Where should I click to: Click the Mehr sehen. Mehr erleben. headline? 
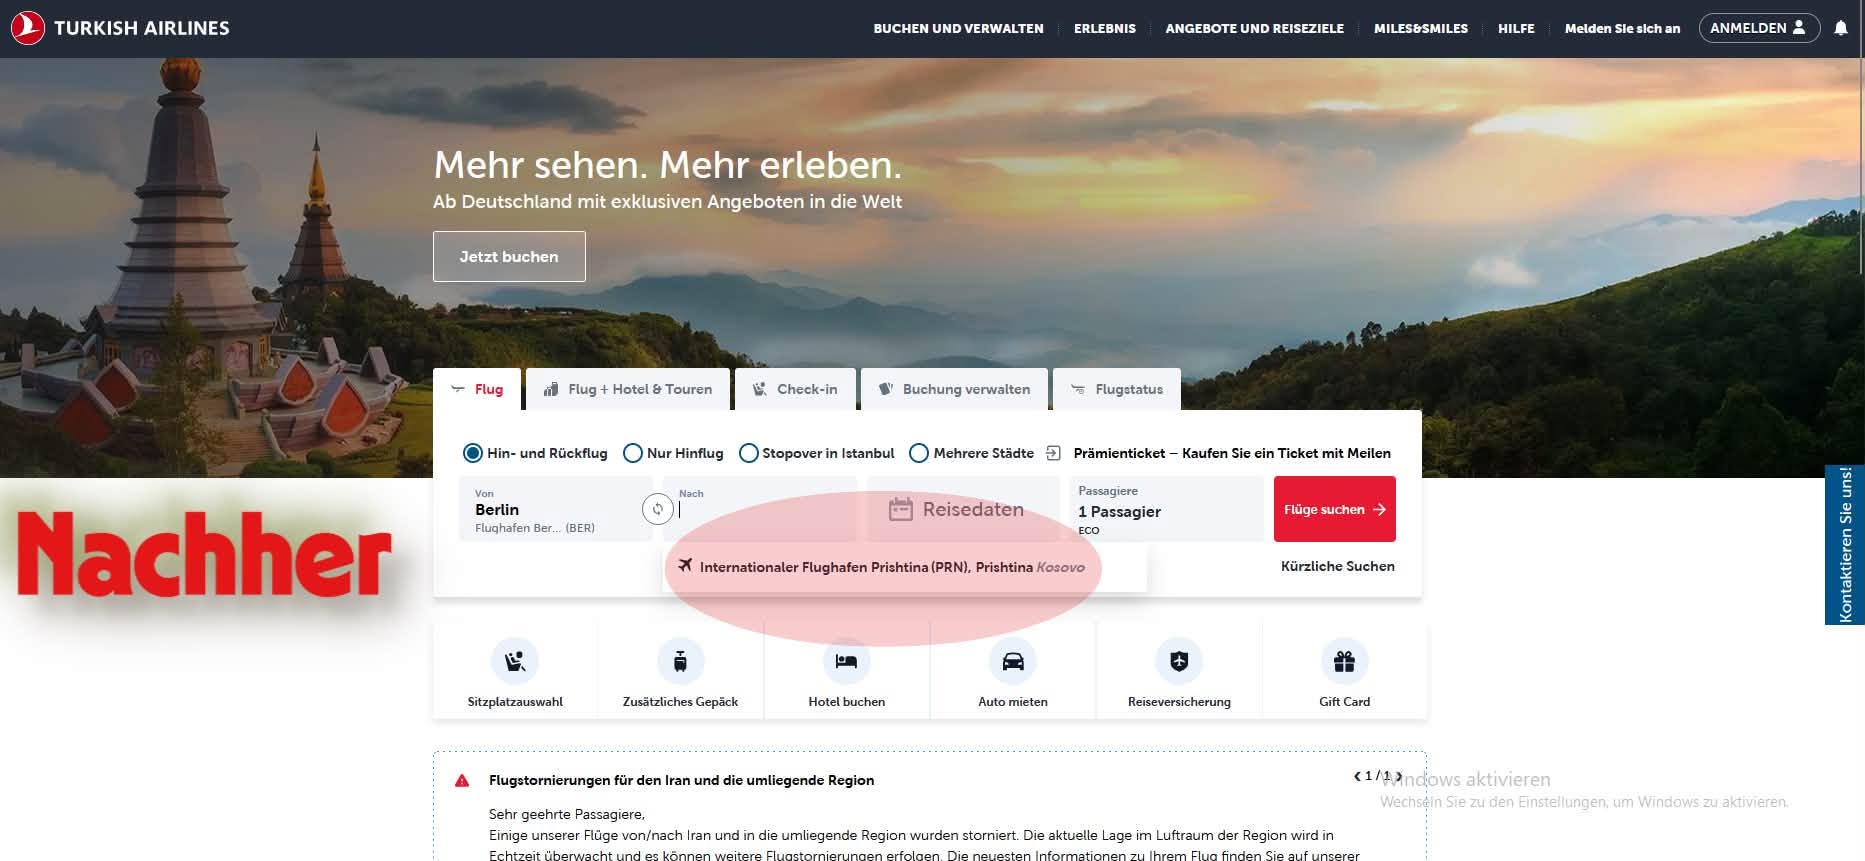pyautogui.click(x=667, y=164)
